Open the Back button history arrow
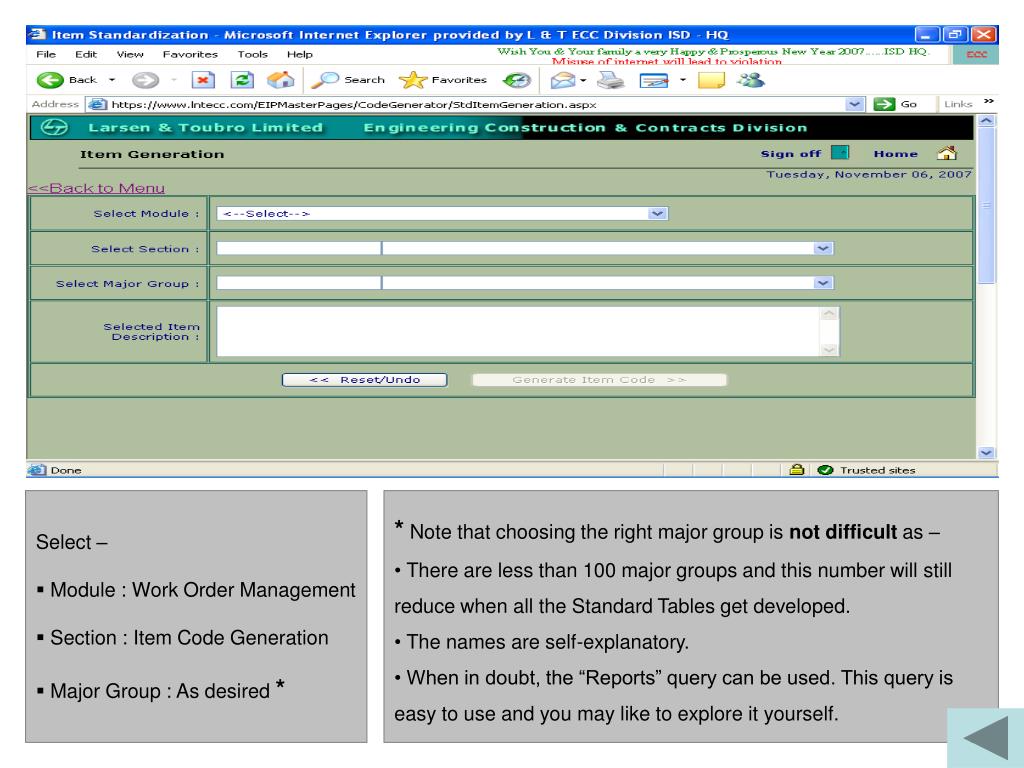Viewport: 1024px width, 768px height. point(112,80)
